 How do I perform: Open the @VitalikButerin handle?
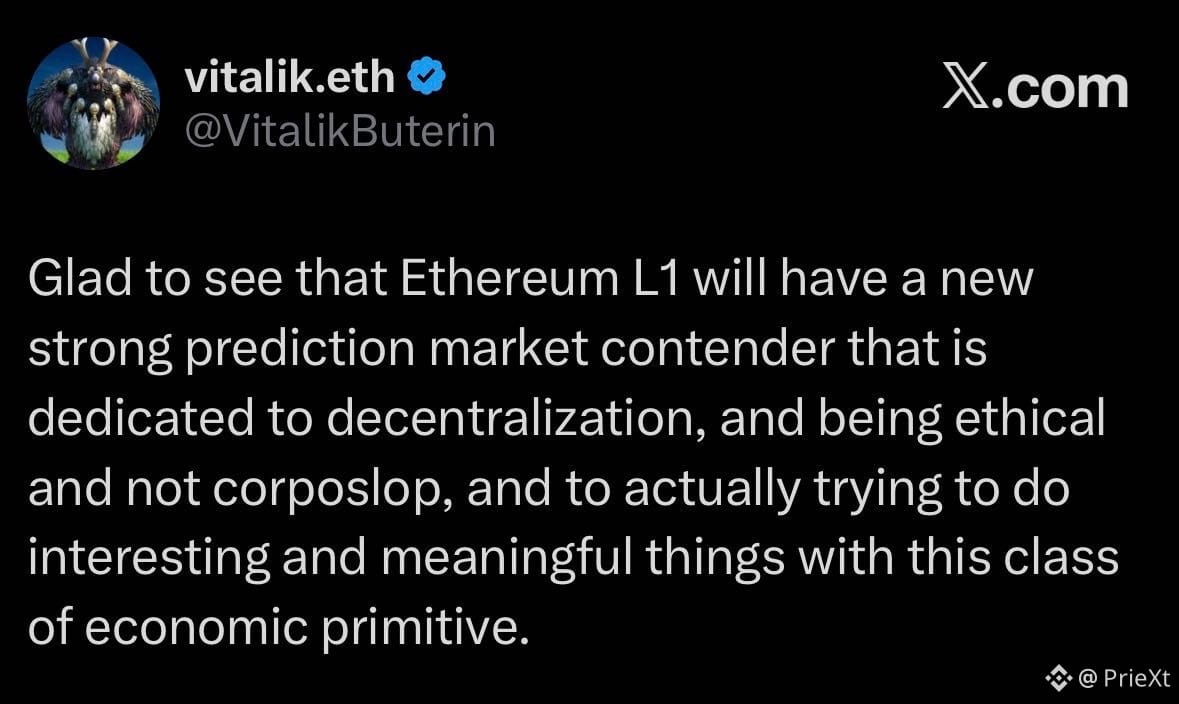tap(340, 131)
